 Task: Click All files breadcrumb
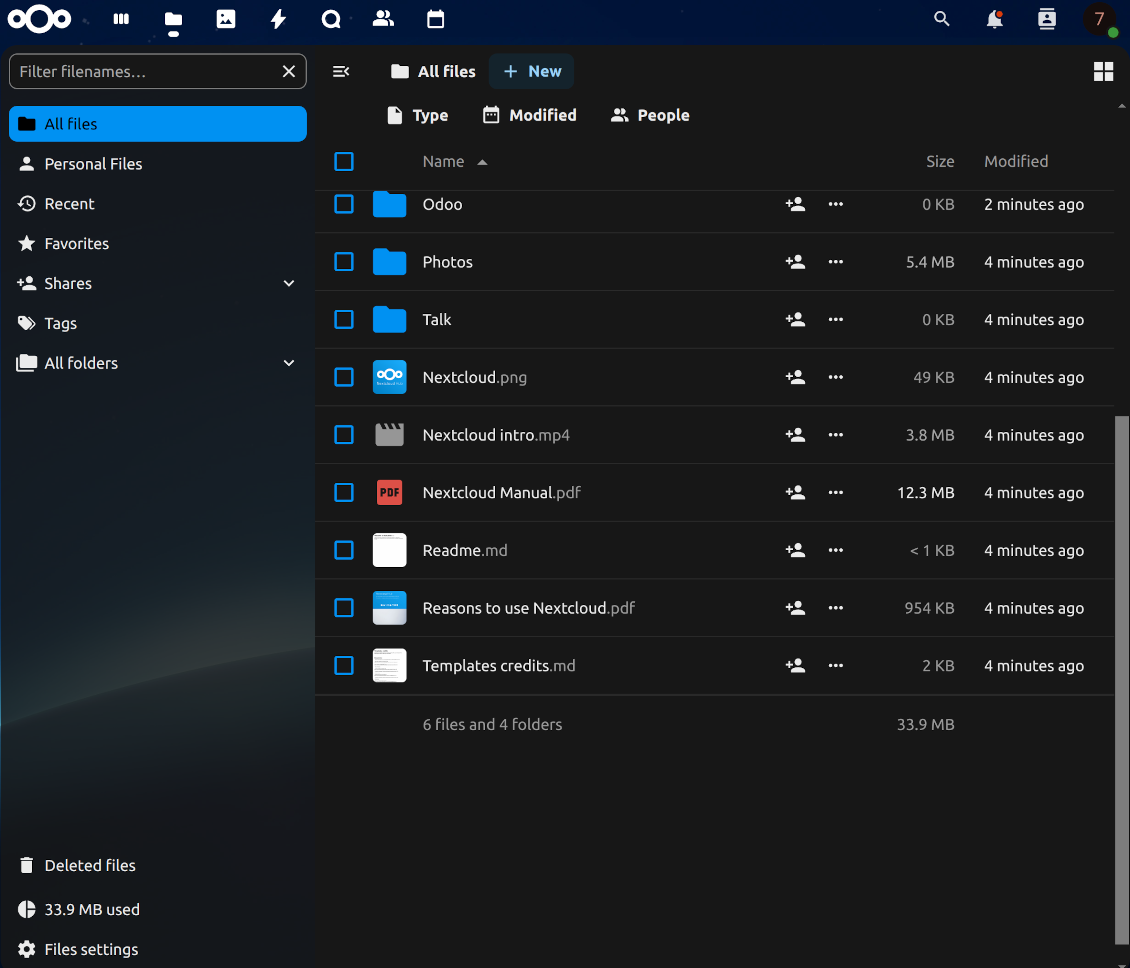(433, 71)
